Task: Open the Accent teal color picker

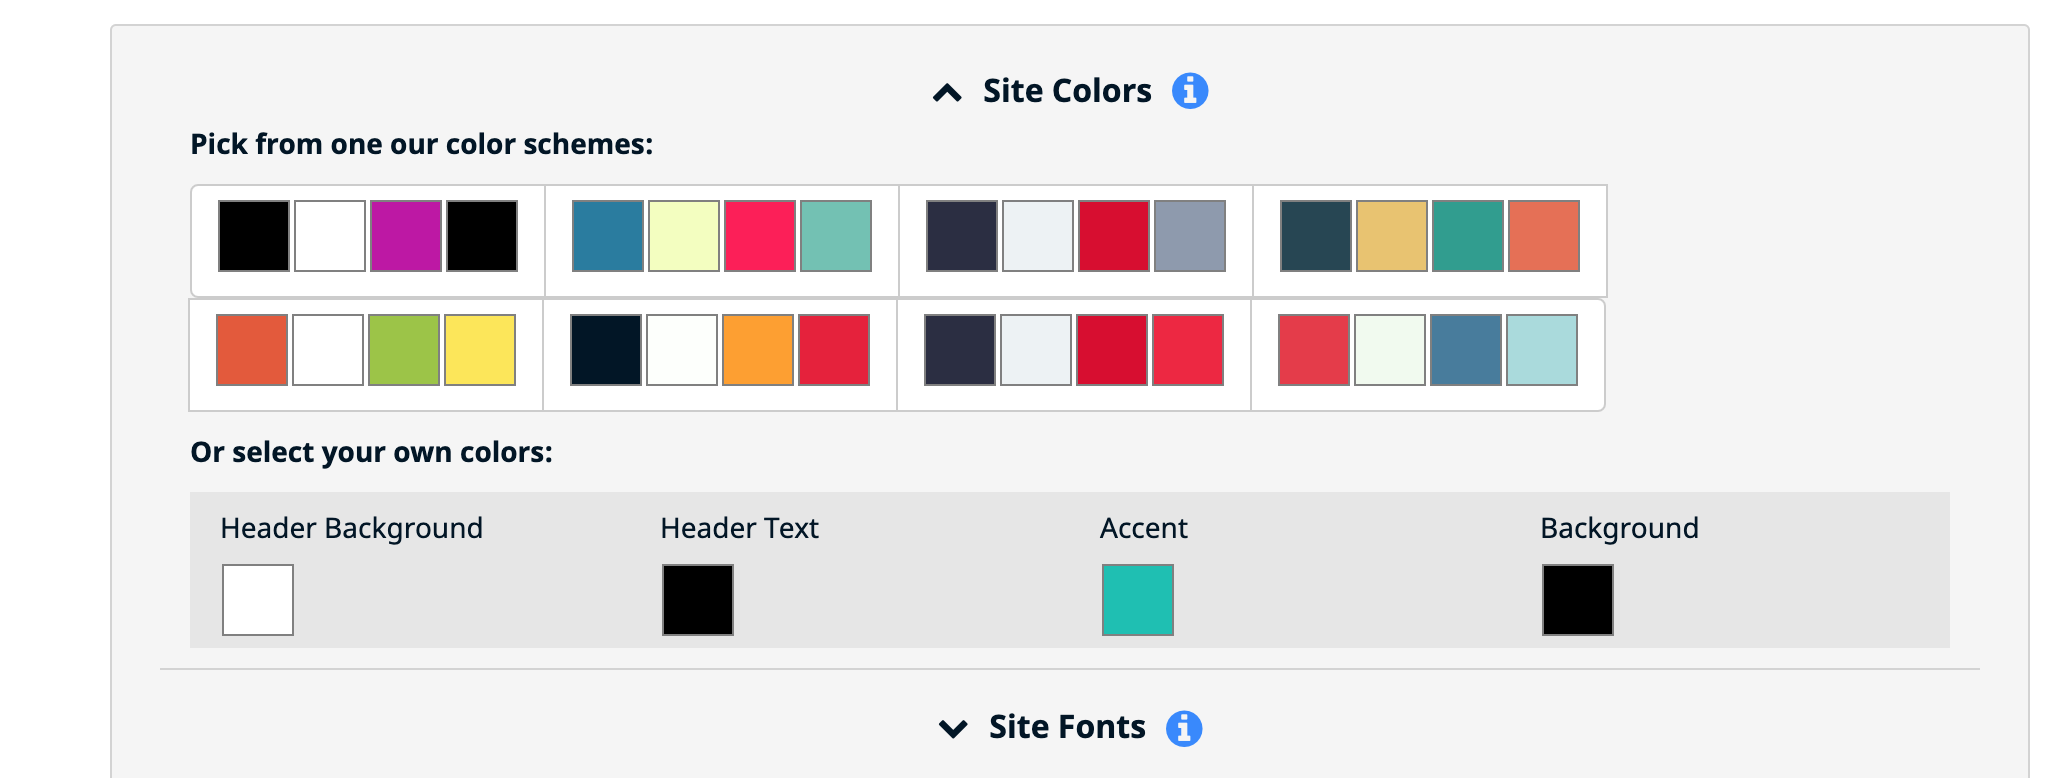Action: 1138,600
